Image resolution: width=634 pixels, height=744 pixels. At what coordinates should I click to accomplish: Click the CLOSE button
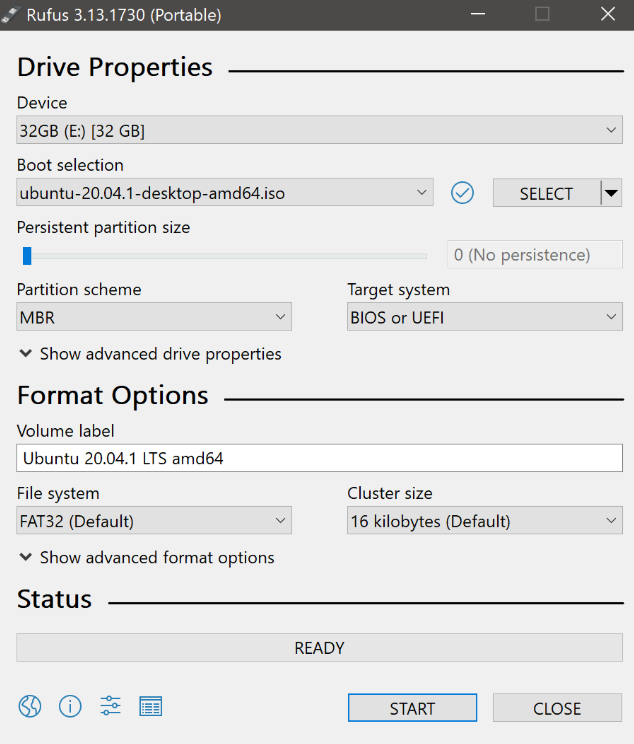tap(557, 708)
